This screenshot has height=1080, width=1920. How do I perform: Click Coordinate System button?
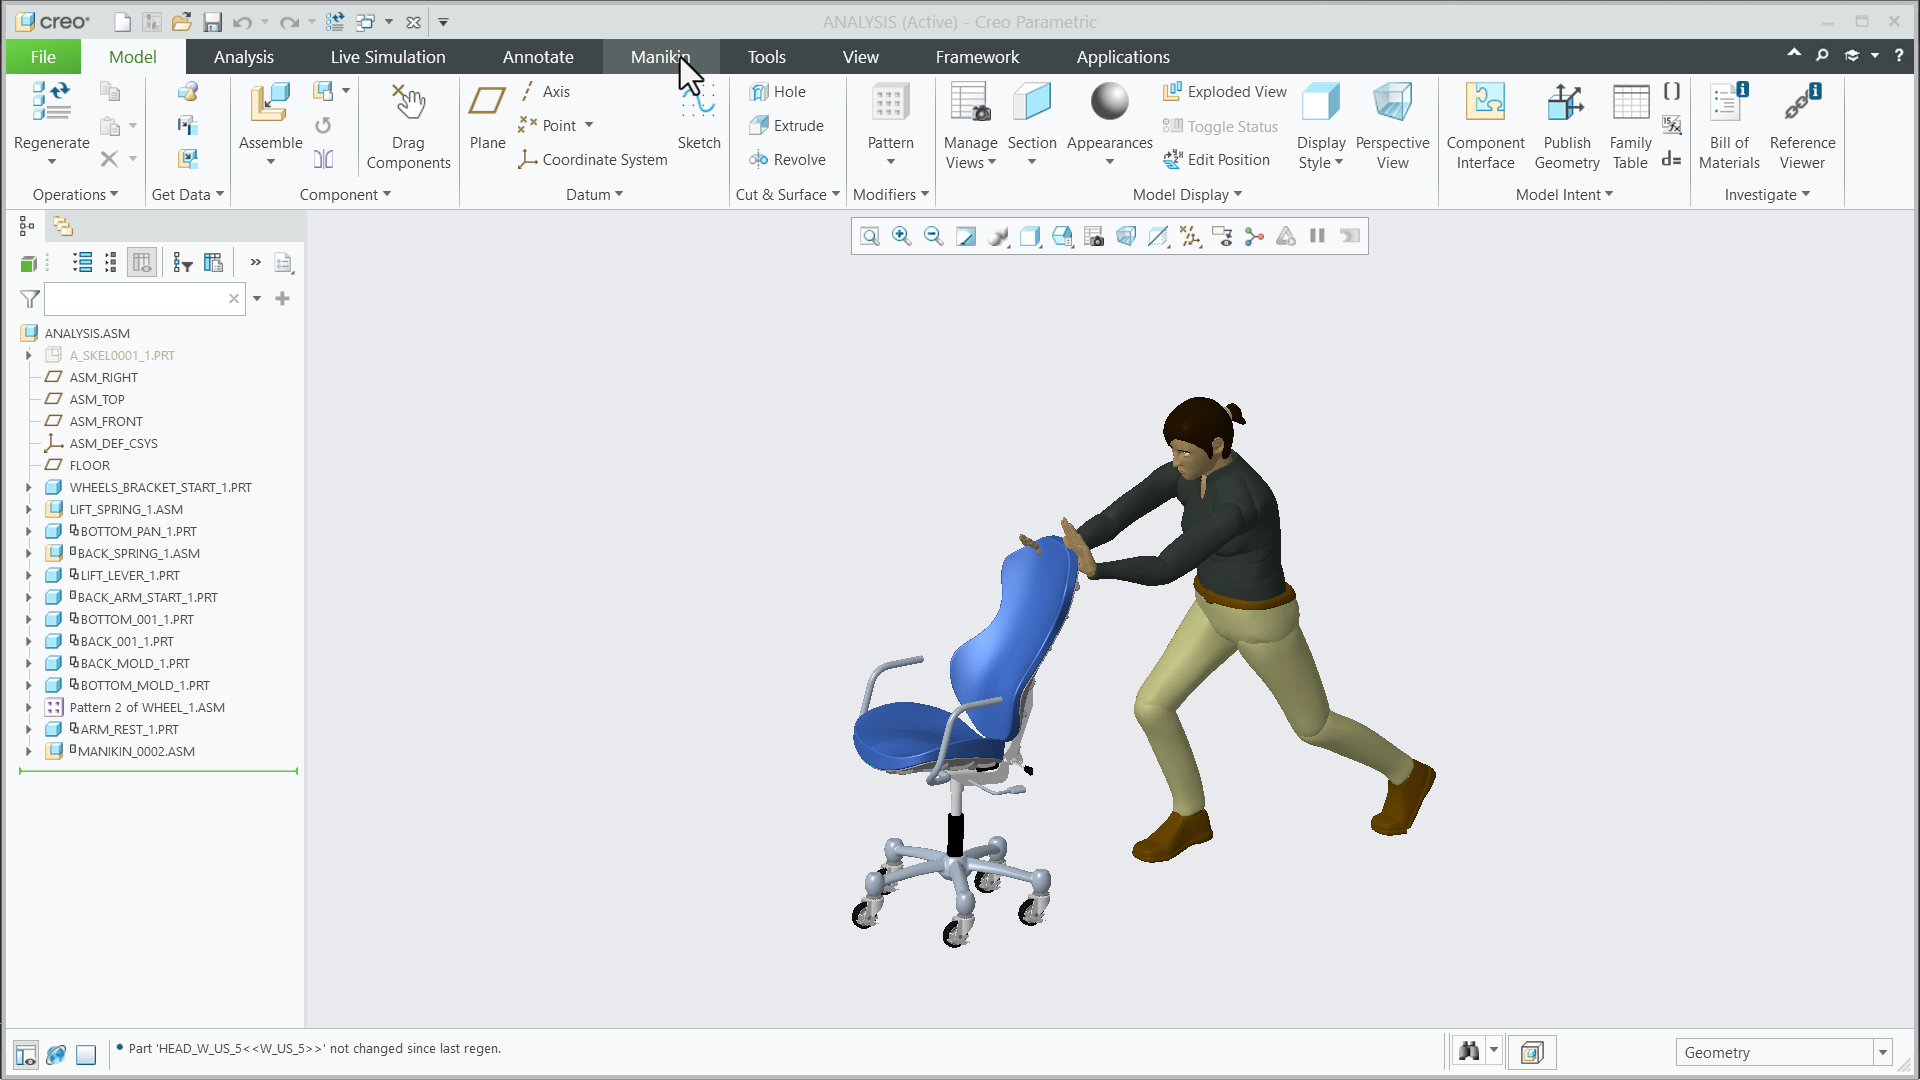[592, 160]
